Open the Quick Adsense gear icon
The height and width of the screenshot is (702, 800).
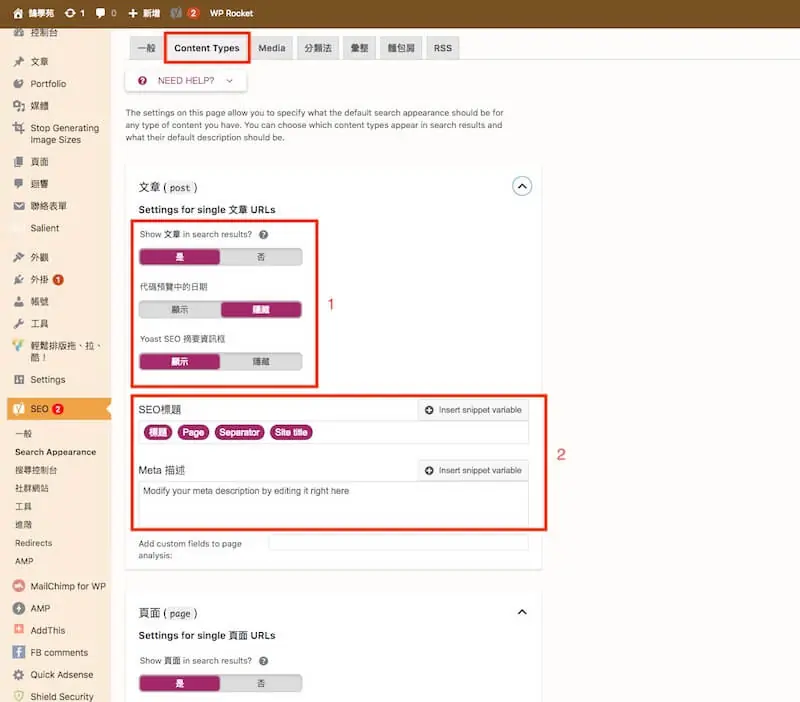pos(19,674)
